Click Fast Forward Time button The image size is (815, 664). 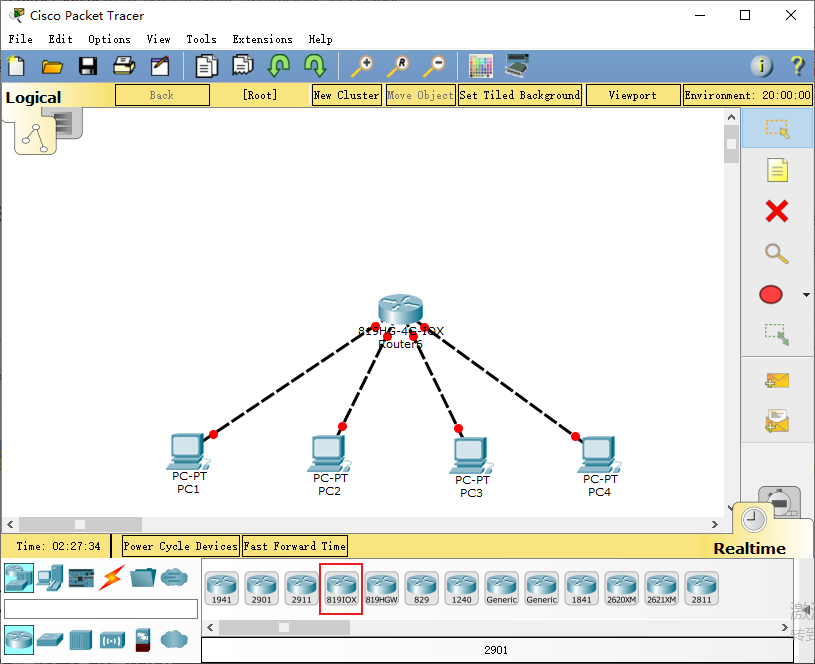pyautogui.click(x=294, y=546)
